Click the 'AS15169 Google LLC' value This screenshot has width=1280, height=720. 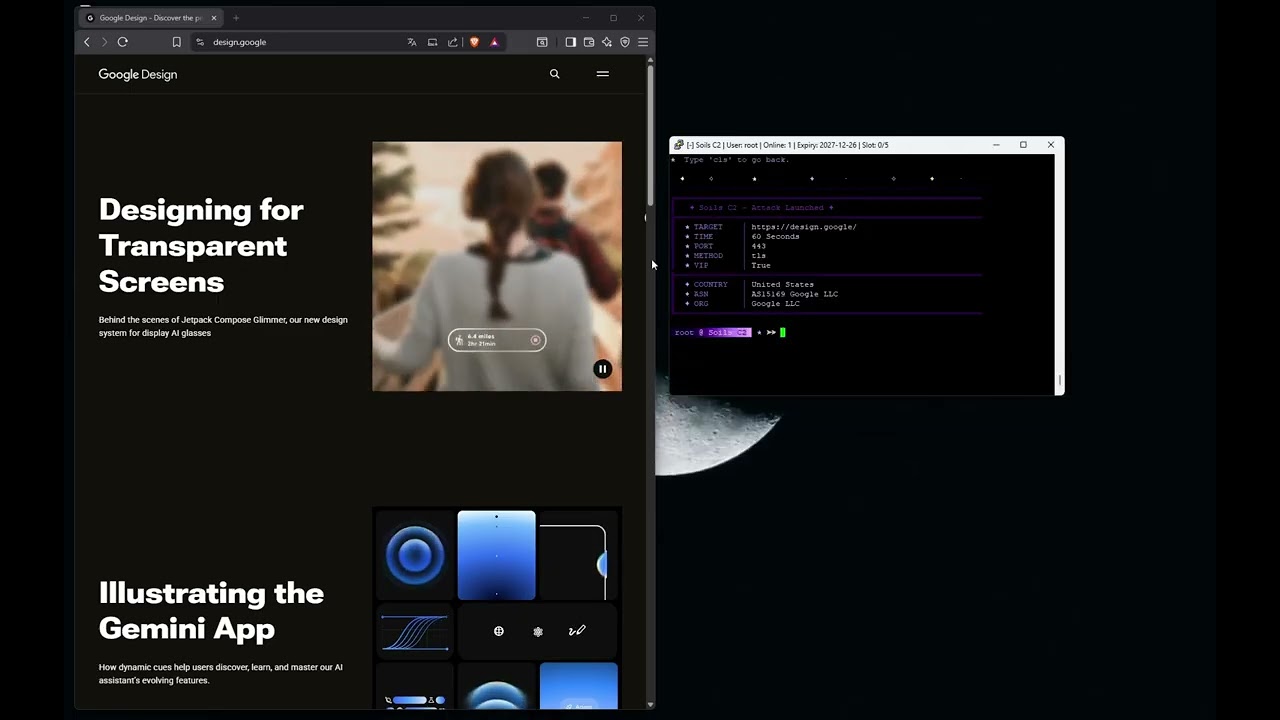pyautogui.click(x=795, y=294)
